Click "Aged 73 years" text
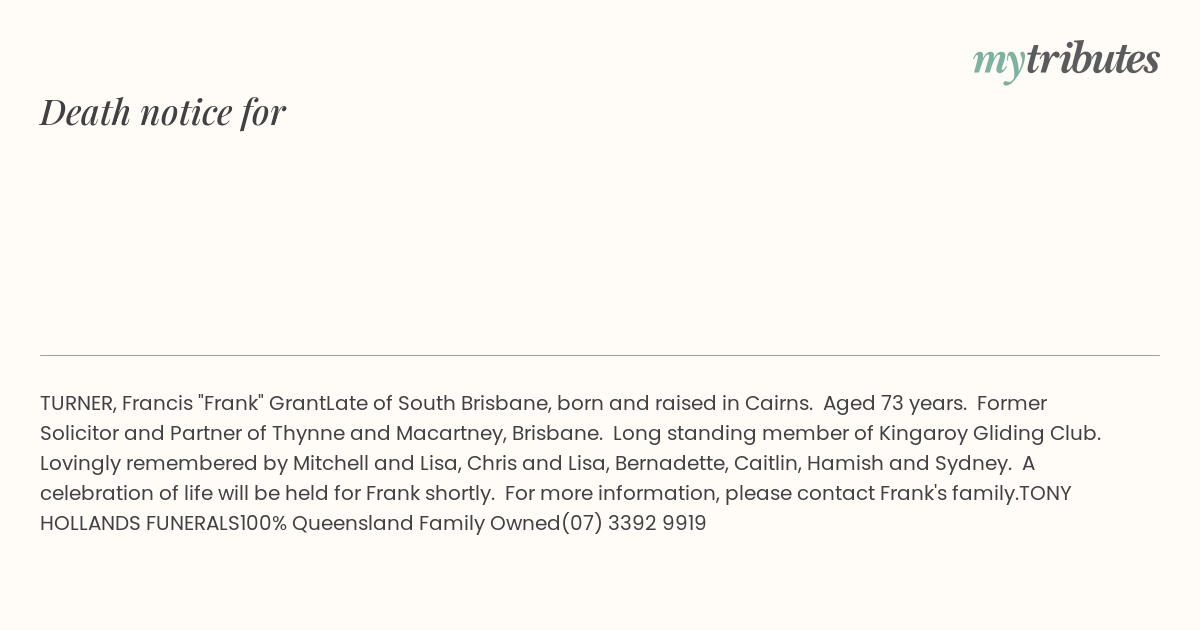 894,403
